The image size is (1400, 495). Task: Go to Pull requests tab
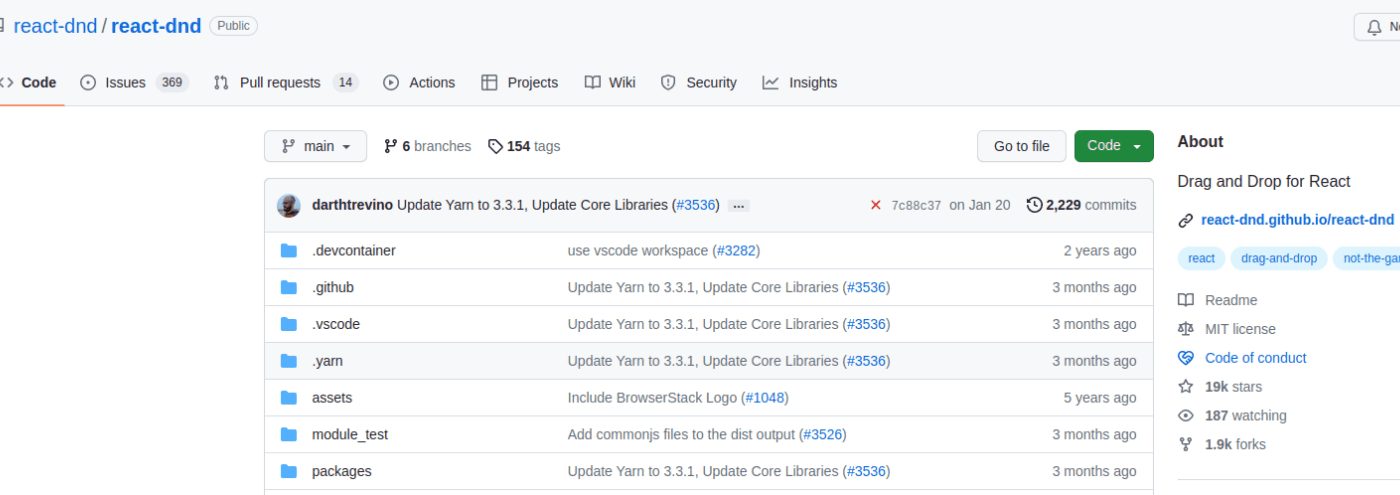coord(286,83)
